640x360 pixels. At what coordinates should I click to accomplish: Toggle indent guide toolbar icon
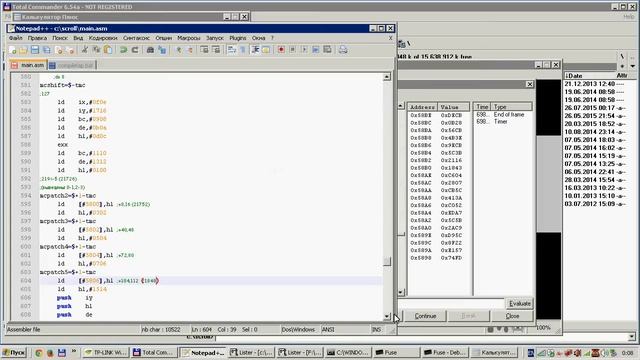pyautogui.click(x=256, y=50)
